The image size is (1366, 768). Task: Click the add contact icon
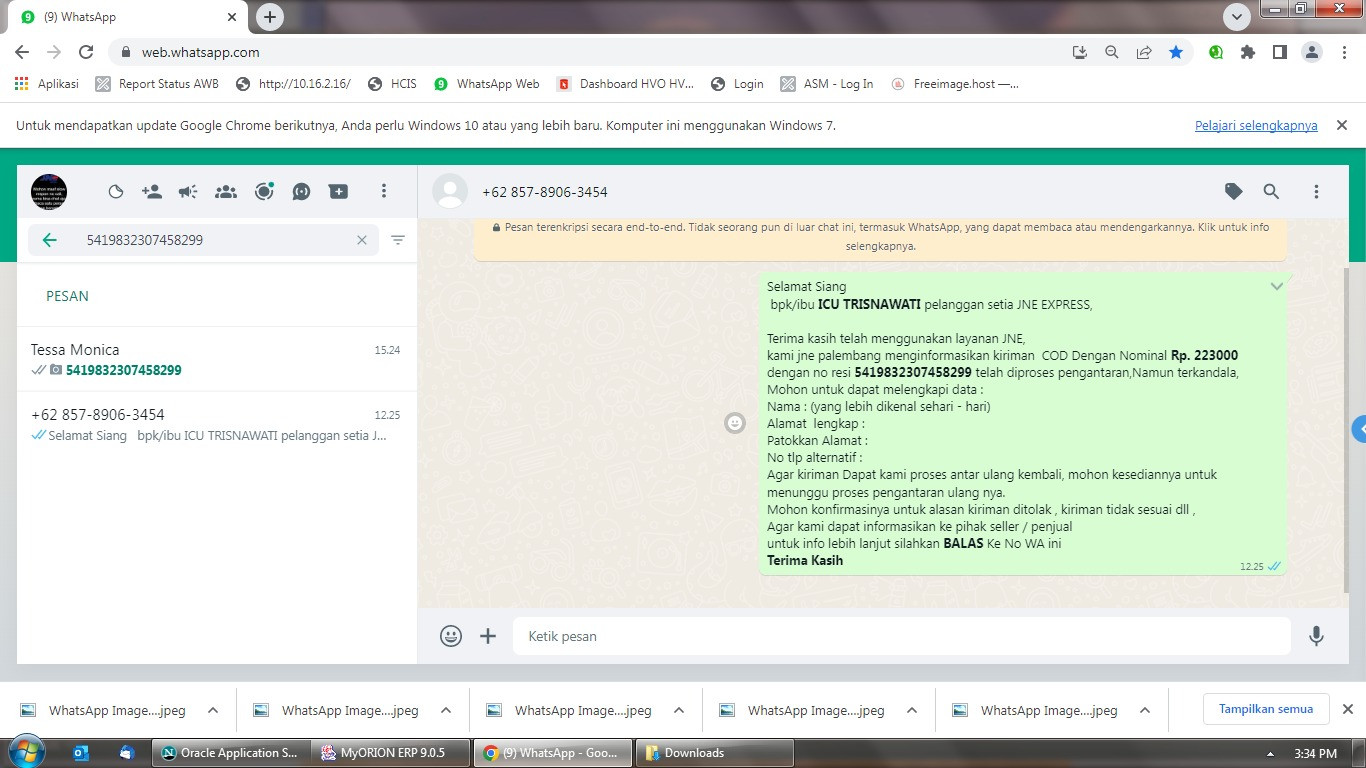(152, 191)
